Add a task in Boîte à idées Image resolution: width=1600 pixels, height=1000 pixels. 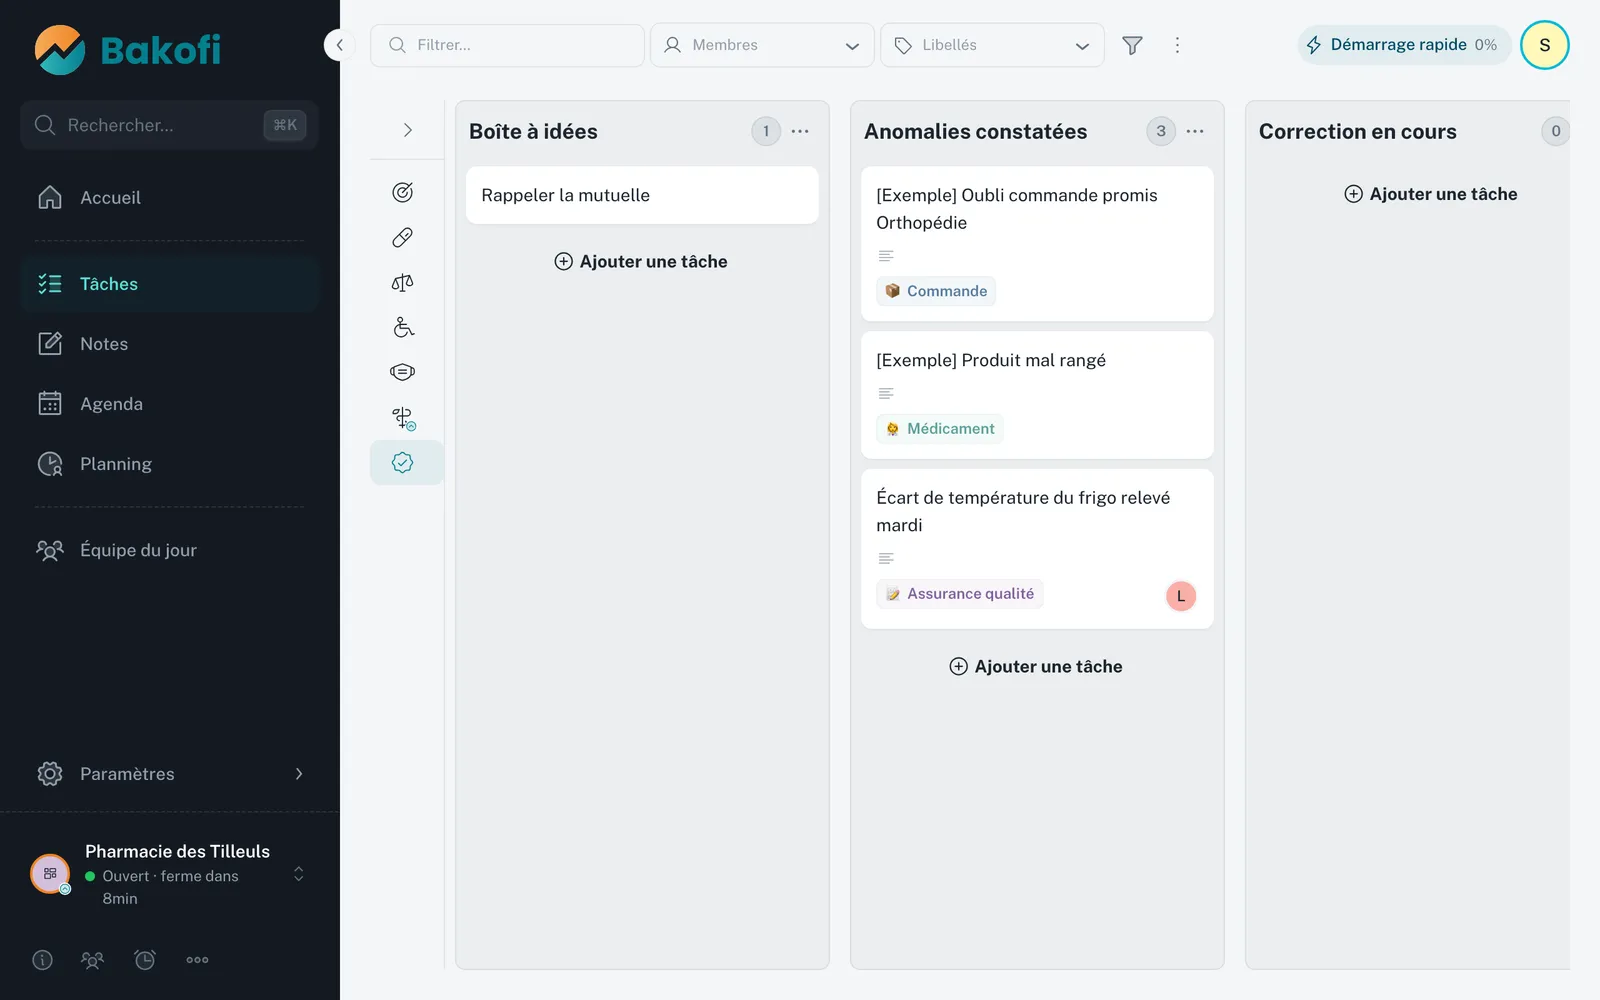641,261
